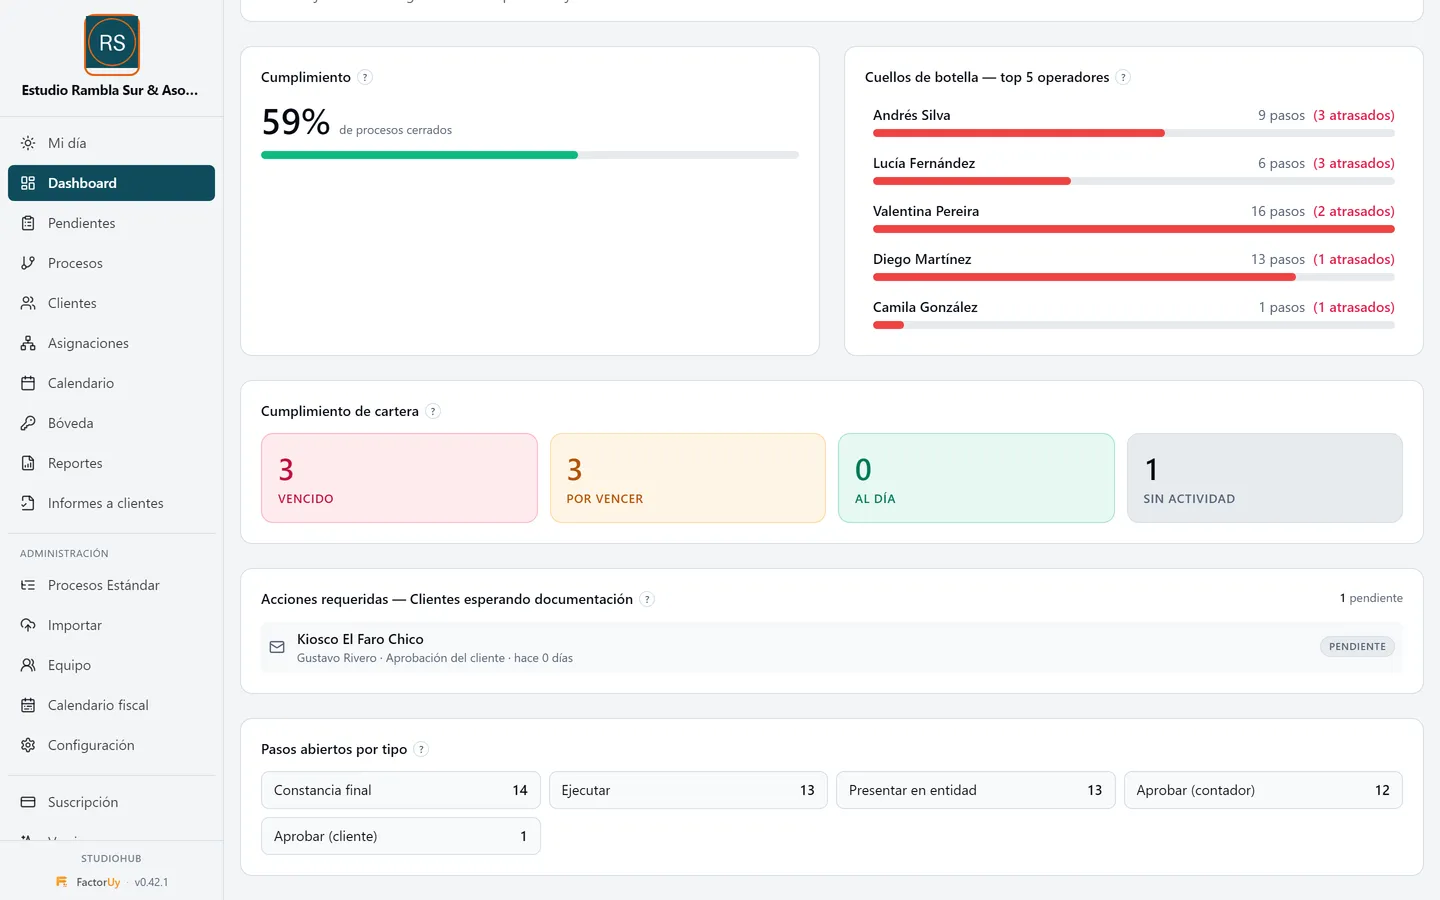The image size is (1440, 900).
Task: Click the Constancia final step chip
Action: (401, 790)
